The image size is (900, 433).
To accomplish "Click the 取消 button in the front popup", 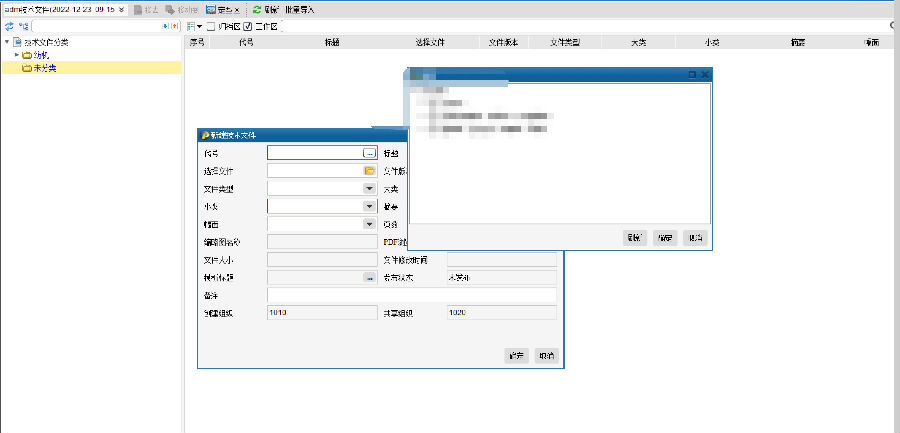I will [695, 238].
